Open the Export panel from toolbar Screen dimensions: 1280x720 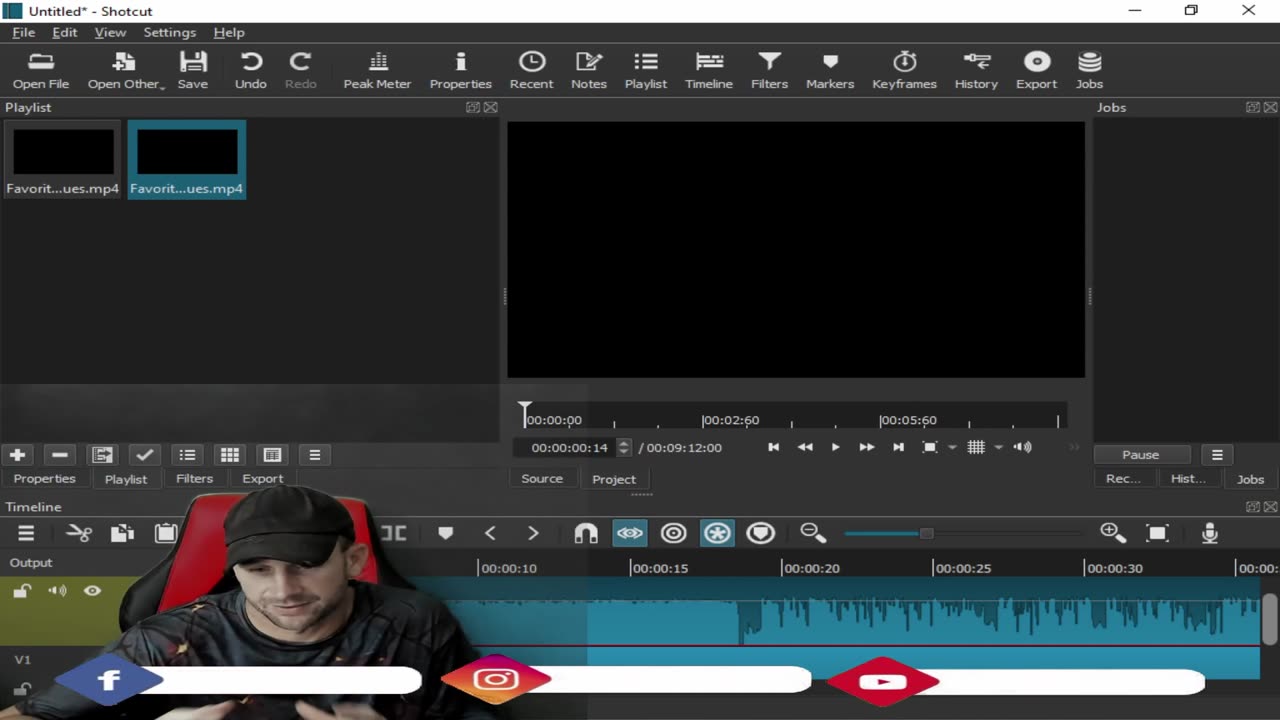pyautogui.click(x=1036, y=71)
